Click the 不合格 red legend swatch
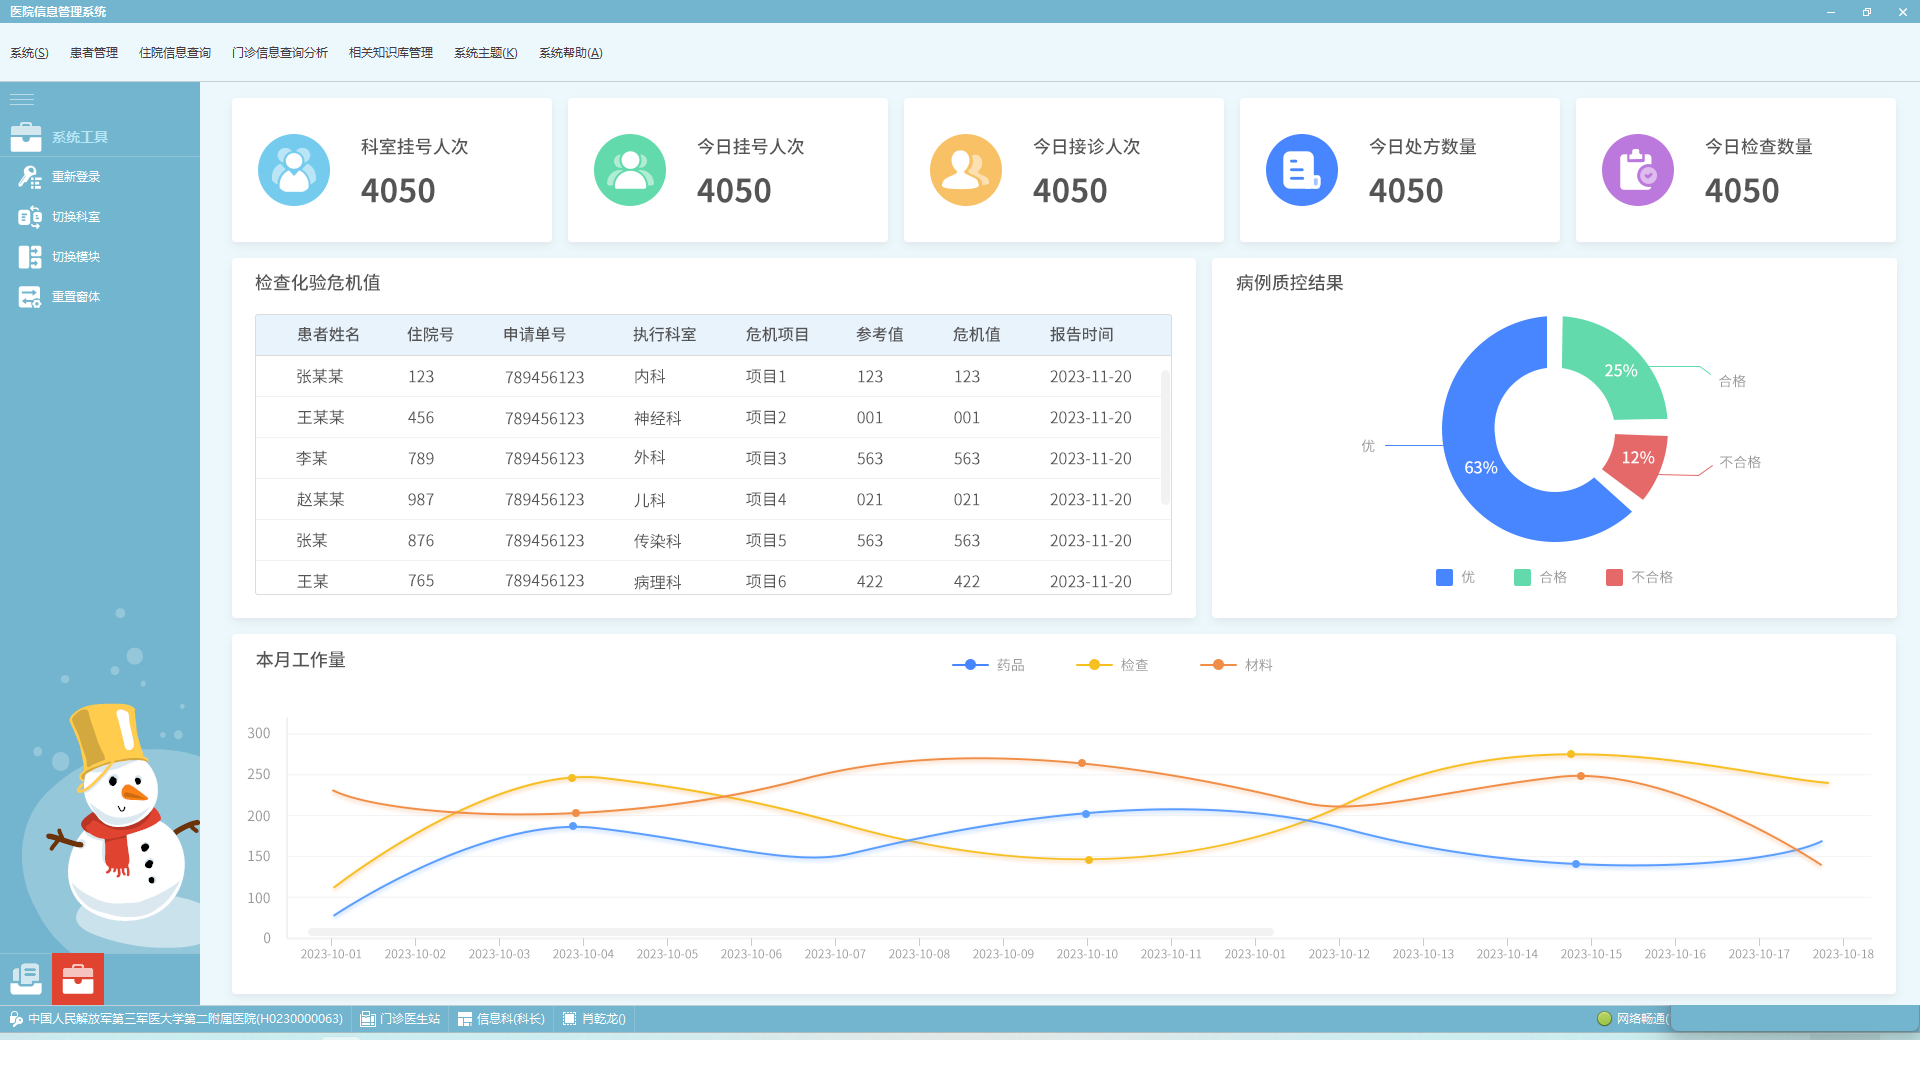 tap(1614, 578)
